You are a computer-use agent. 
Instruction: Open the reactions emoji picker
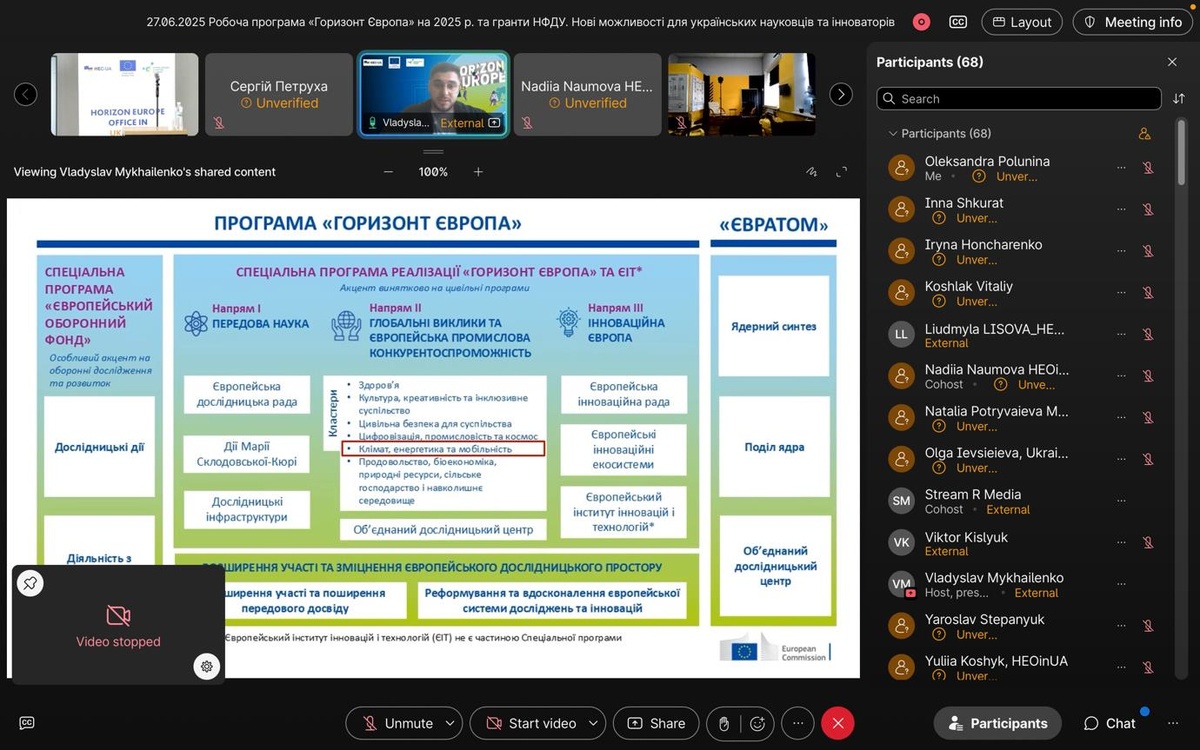757,723
